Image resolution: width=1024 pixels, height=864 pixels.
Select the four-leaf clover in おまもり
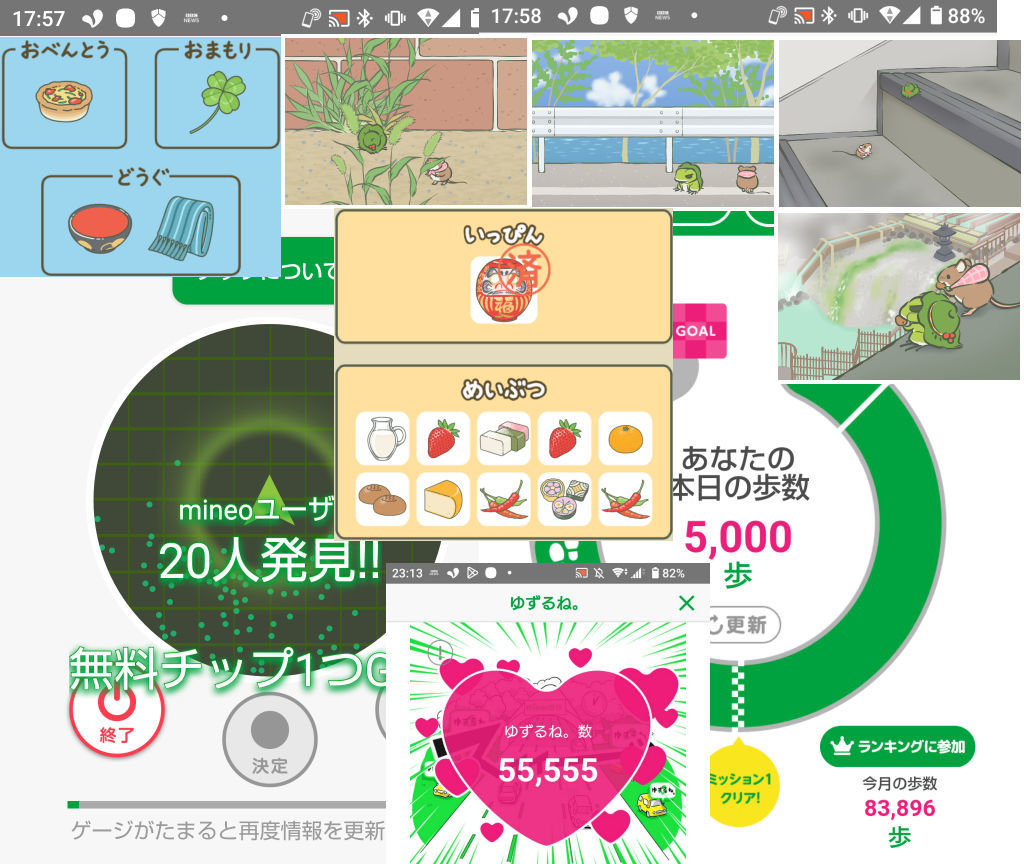coord(218,101)
